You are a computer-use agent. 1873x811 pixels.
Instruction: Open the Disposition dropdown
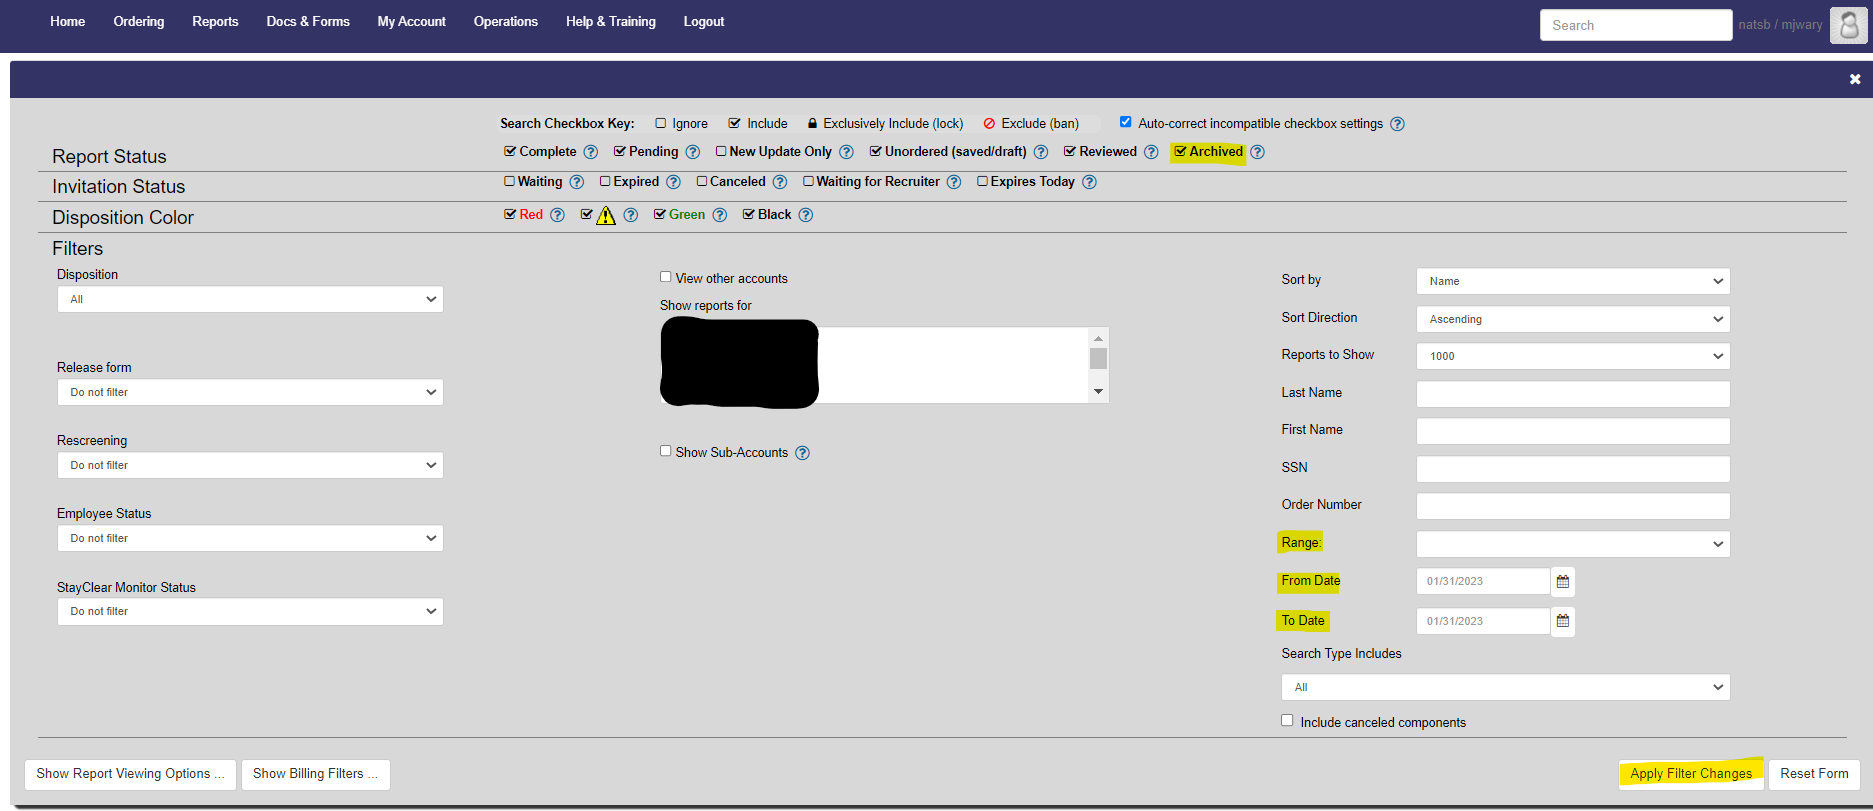point(250,299)
